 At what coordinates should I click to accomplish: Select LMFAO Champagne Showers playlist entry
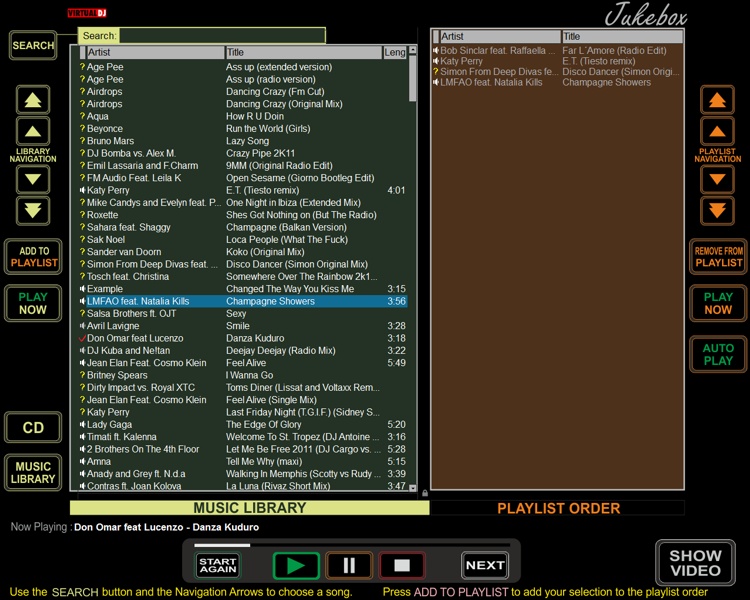[557, 82]
